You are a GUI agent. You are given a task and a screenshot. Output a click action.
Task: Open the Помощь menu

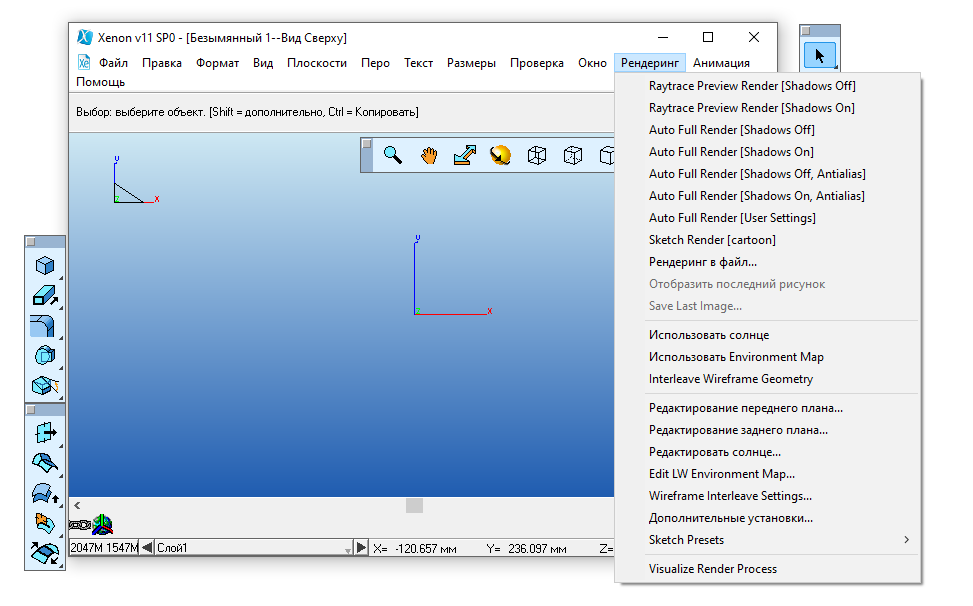[101, 82]
